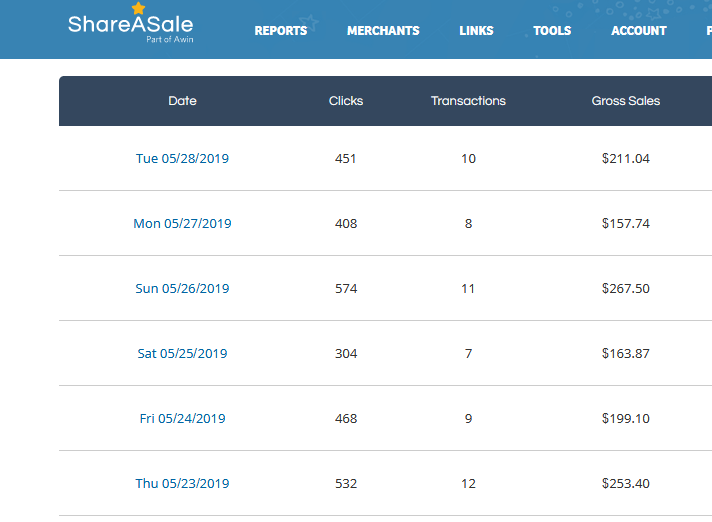Select the 574 clicks value
This screenshot has width=712, height=522.
346,288
